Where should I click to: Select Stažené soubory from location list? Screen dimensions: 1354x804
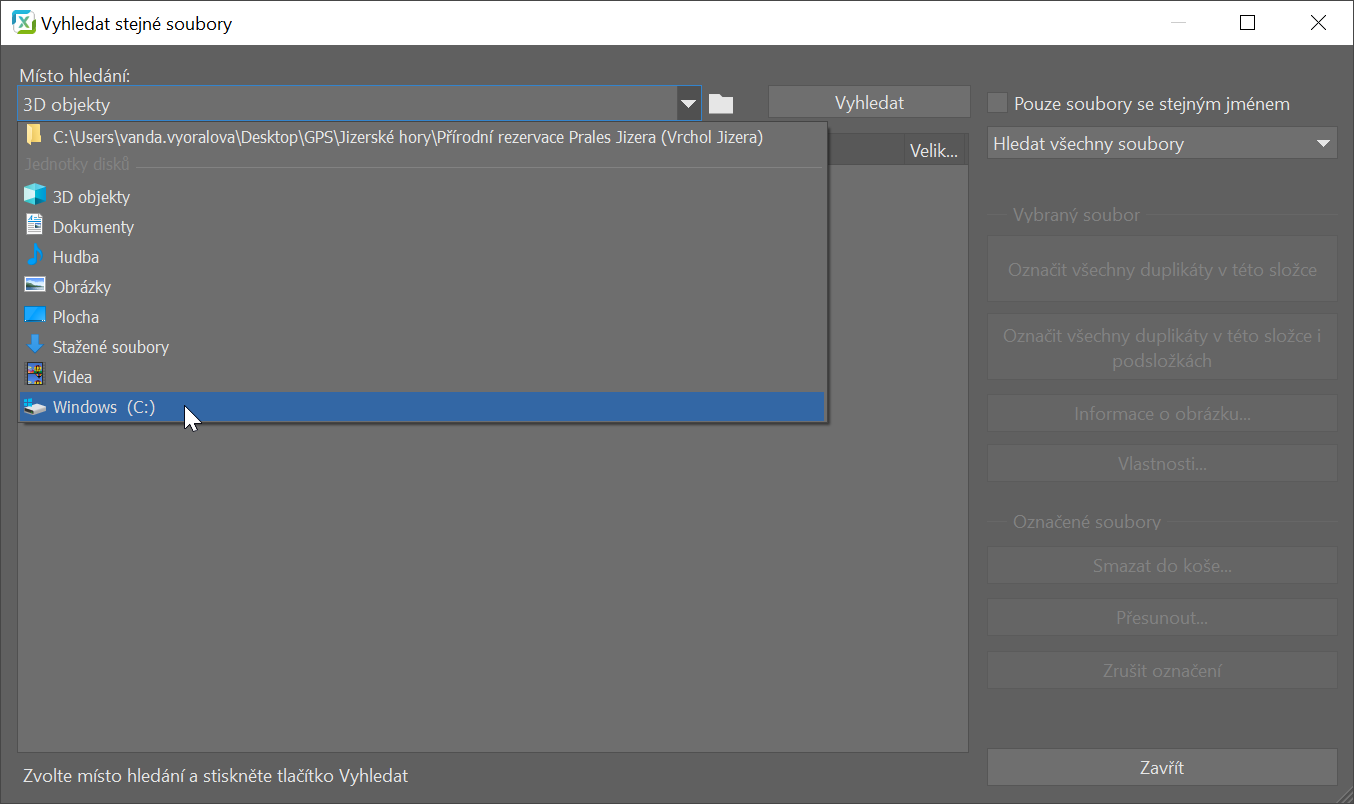(x=110, y=347)
